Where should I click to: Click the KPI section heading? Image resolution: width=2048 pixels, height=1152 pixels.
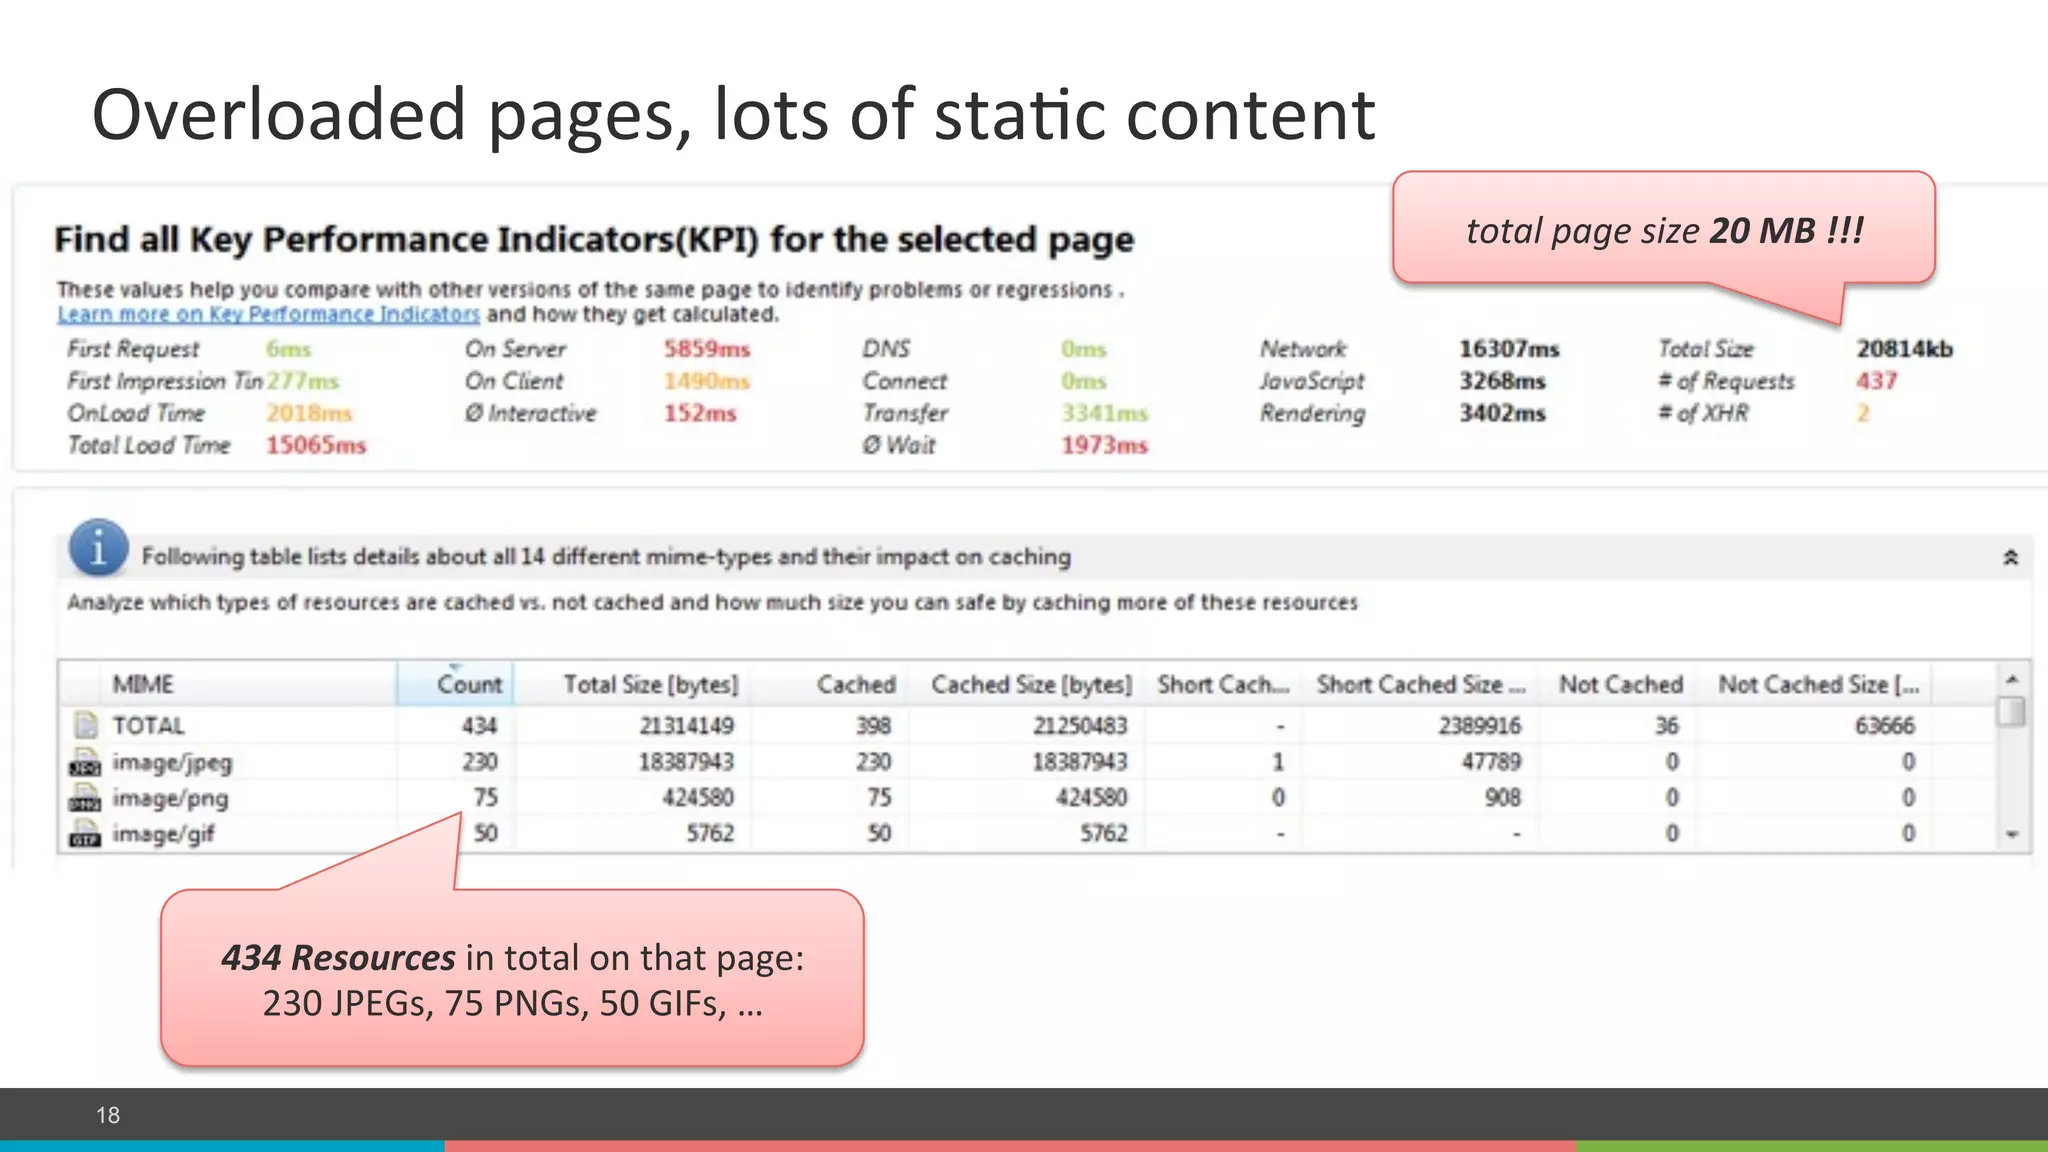coord(594,240)
